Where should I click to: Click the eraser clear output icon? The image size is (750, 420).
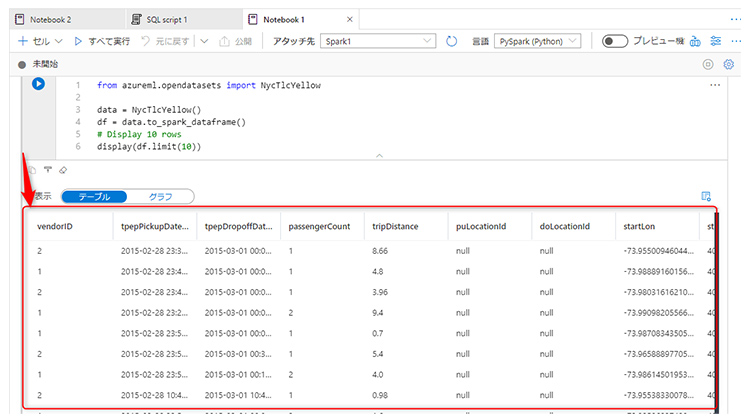click(x=62, y=171)
